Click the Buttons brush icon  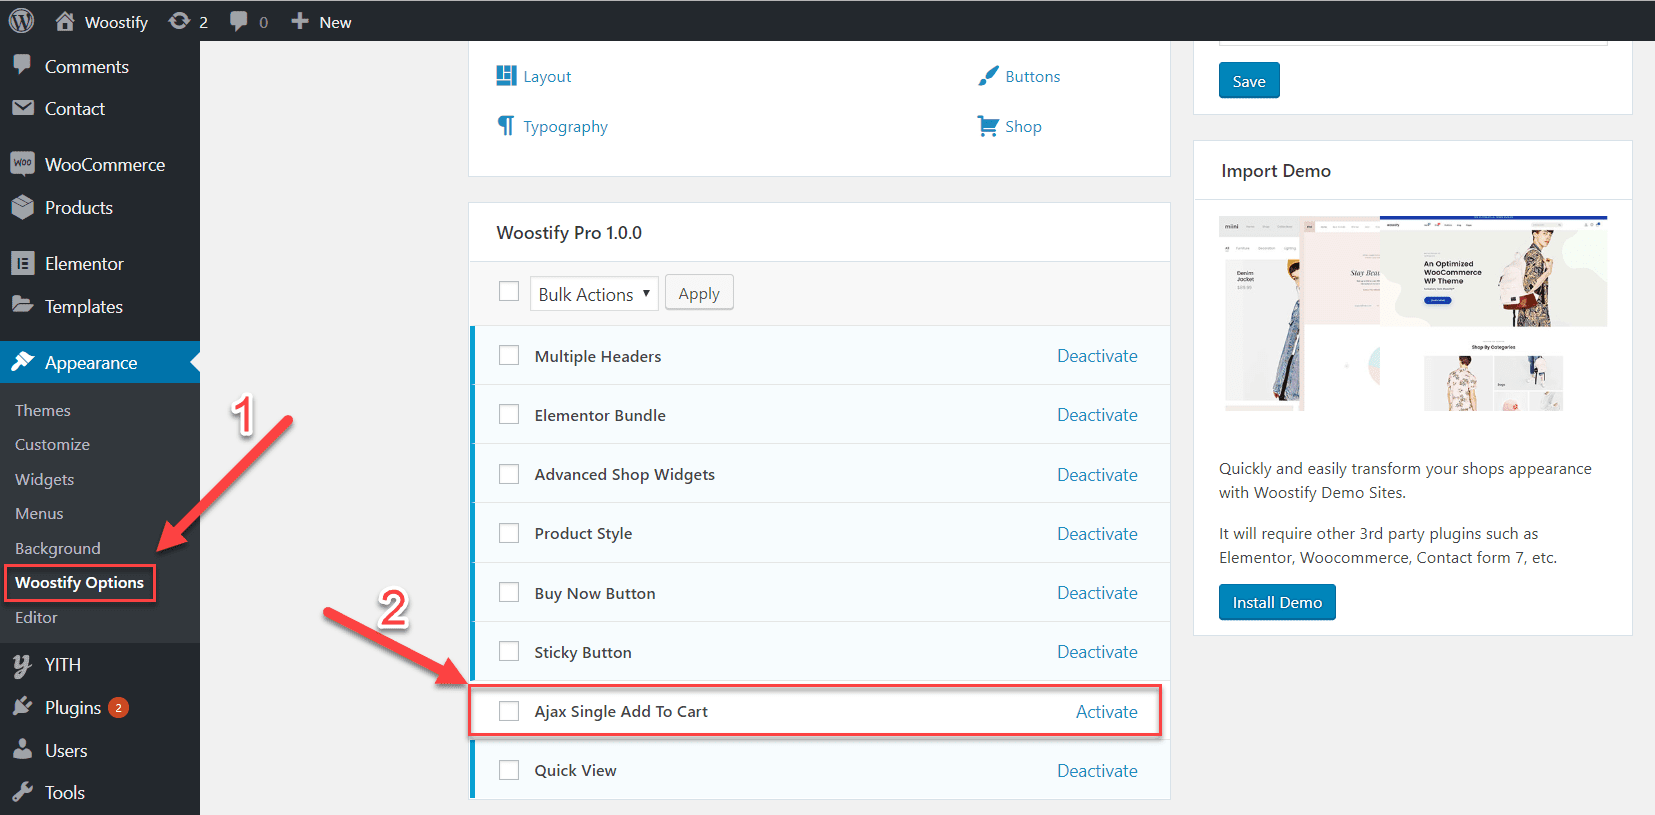[988, 75]
